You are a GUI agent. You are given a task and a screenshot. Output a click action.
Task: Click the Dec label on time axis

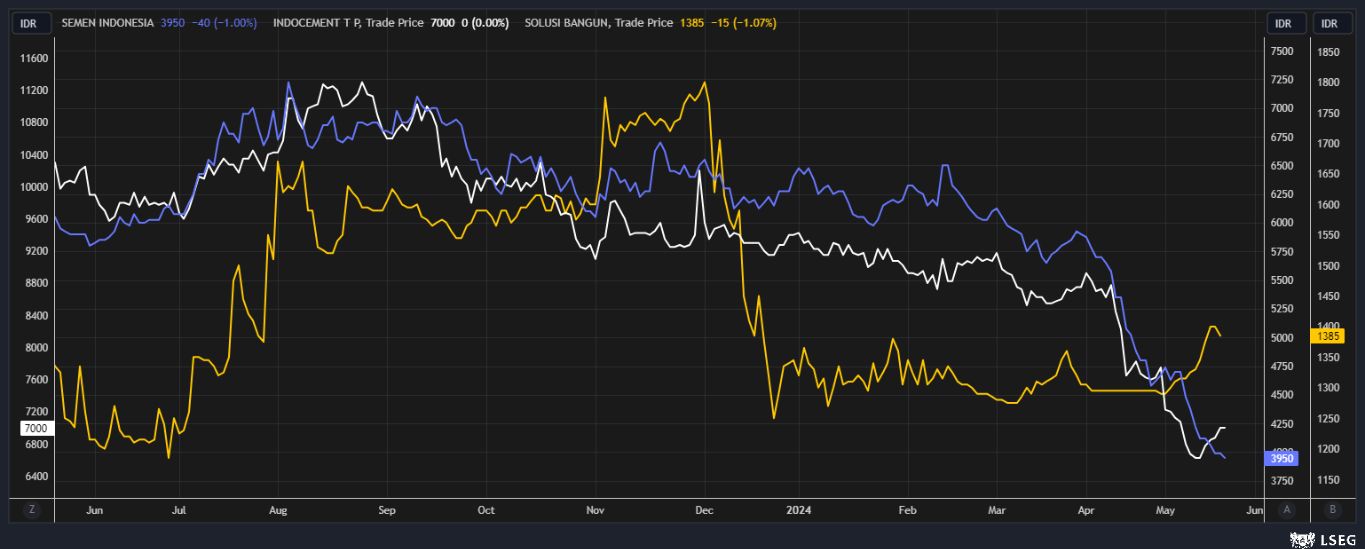(x=704, y=510)
